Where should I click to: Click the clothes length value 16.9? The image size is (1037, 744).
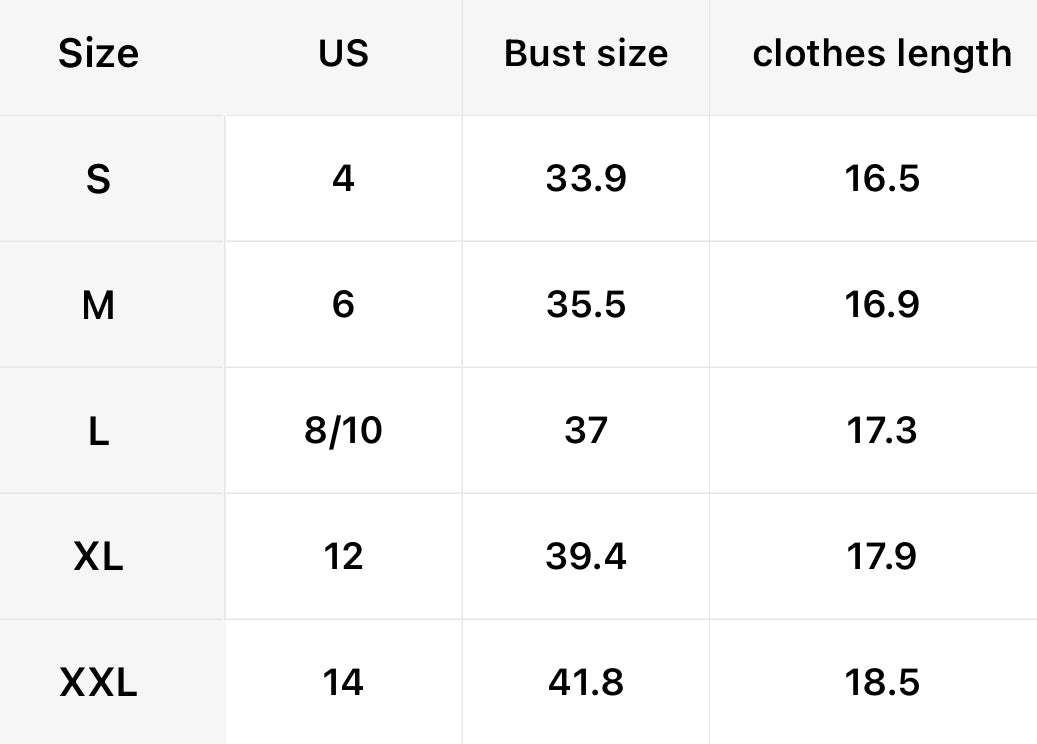tap(881, 305)
